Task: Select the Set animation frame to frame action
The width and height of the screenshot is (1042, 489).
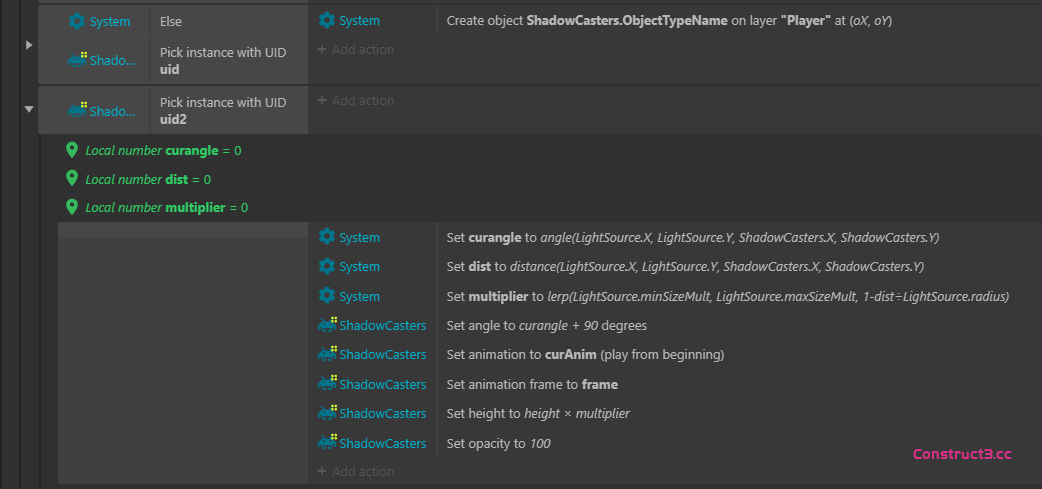Action: tap(531, 384)
